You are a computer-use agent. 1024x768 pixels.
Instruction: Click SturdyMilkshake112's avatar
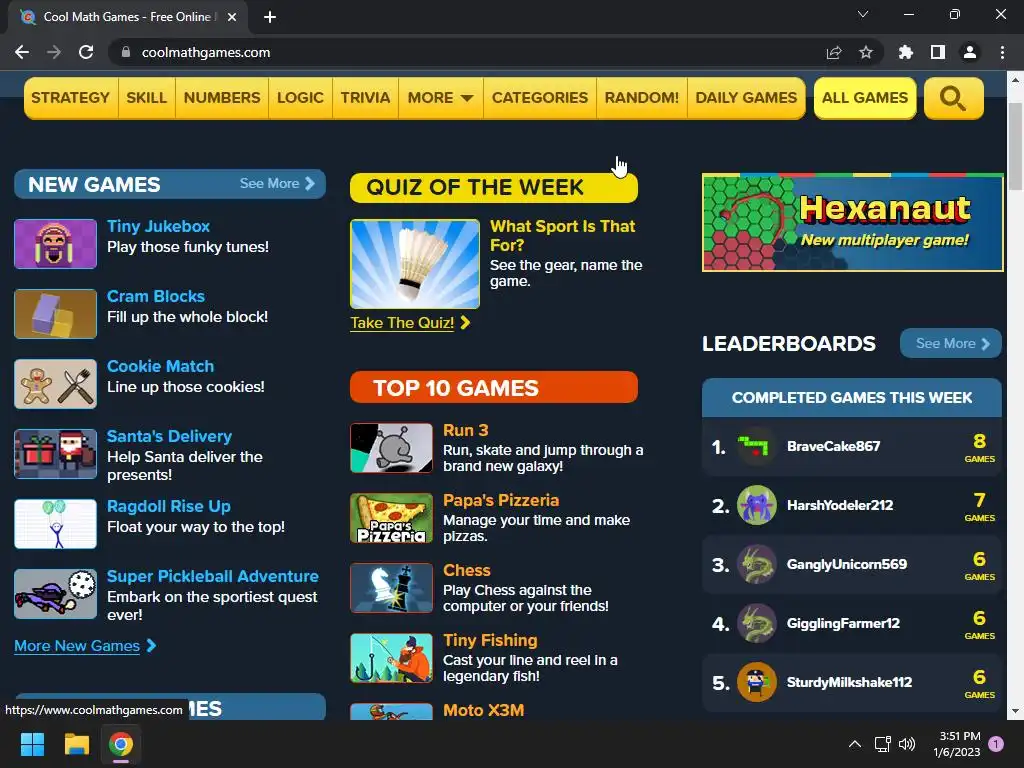[756, 682]
